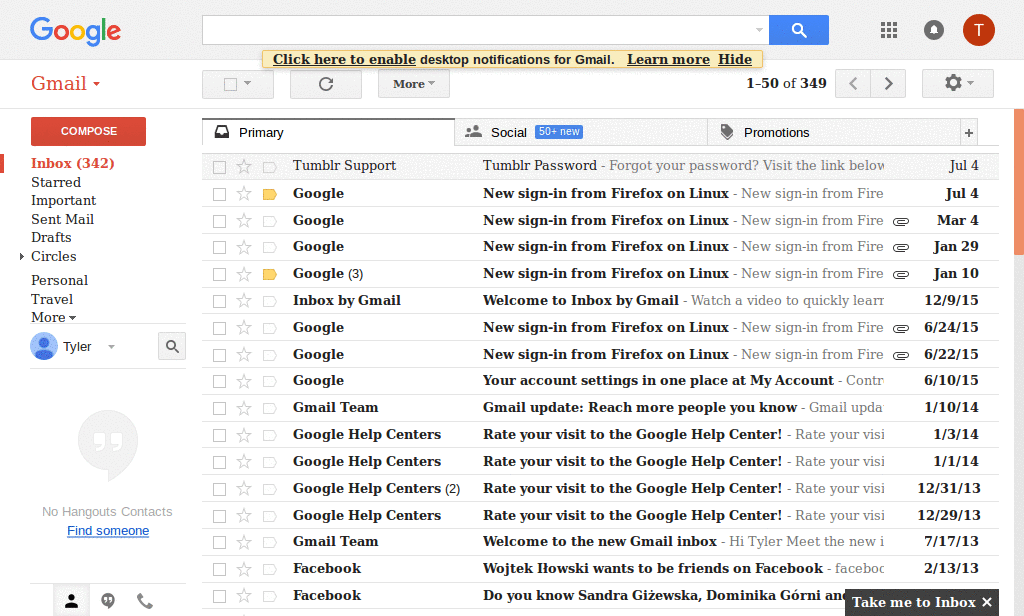The image size is (1024, 616).
Task: Click the blue search magnifier button
Action: pos(798,30)
